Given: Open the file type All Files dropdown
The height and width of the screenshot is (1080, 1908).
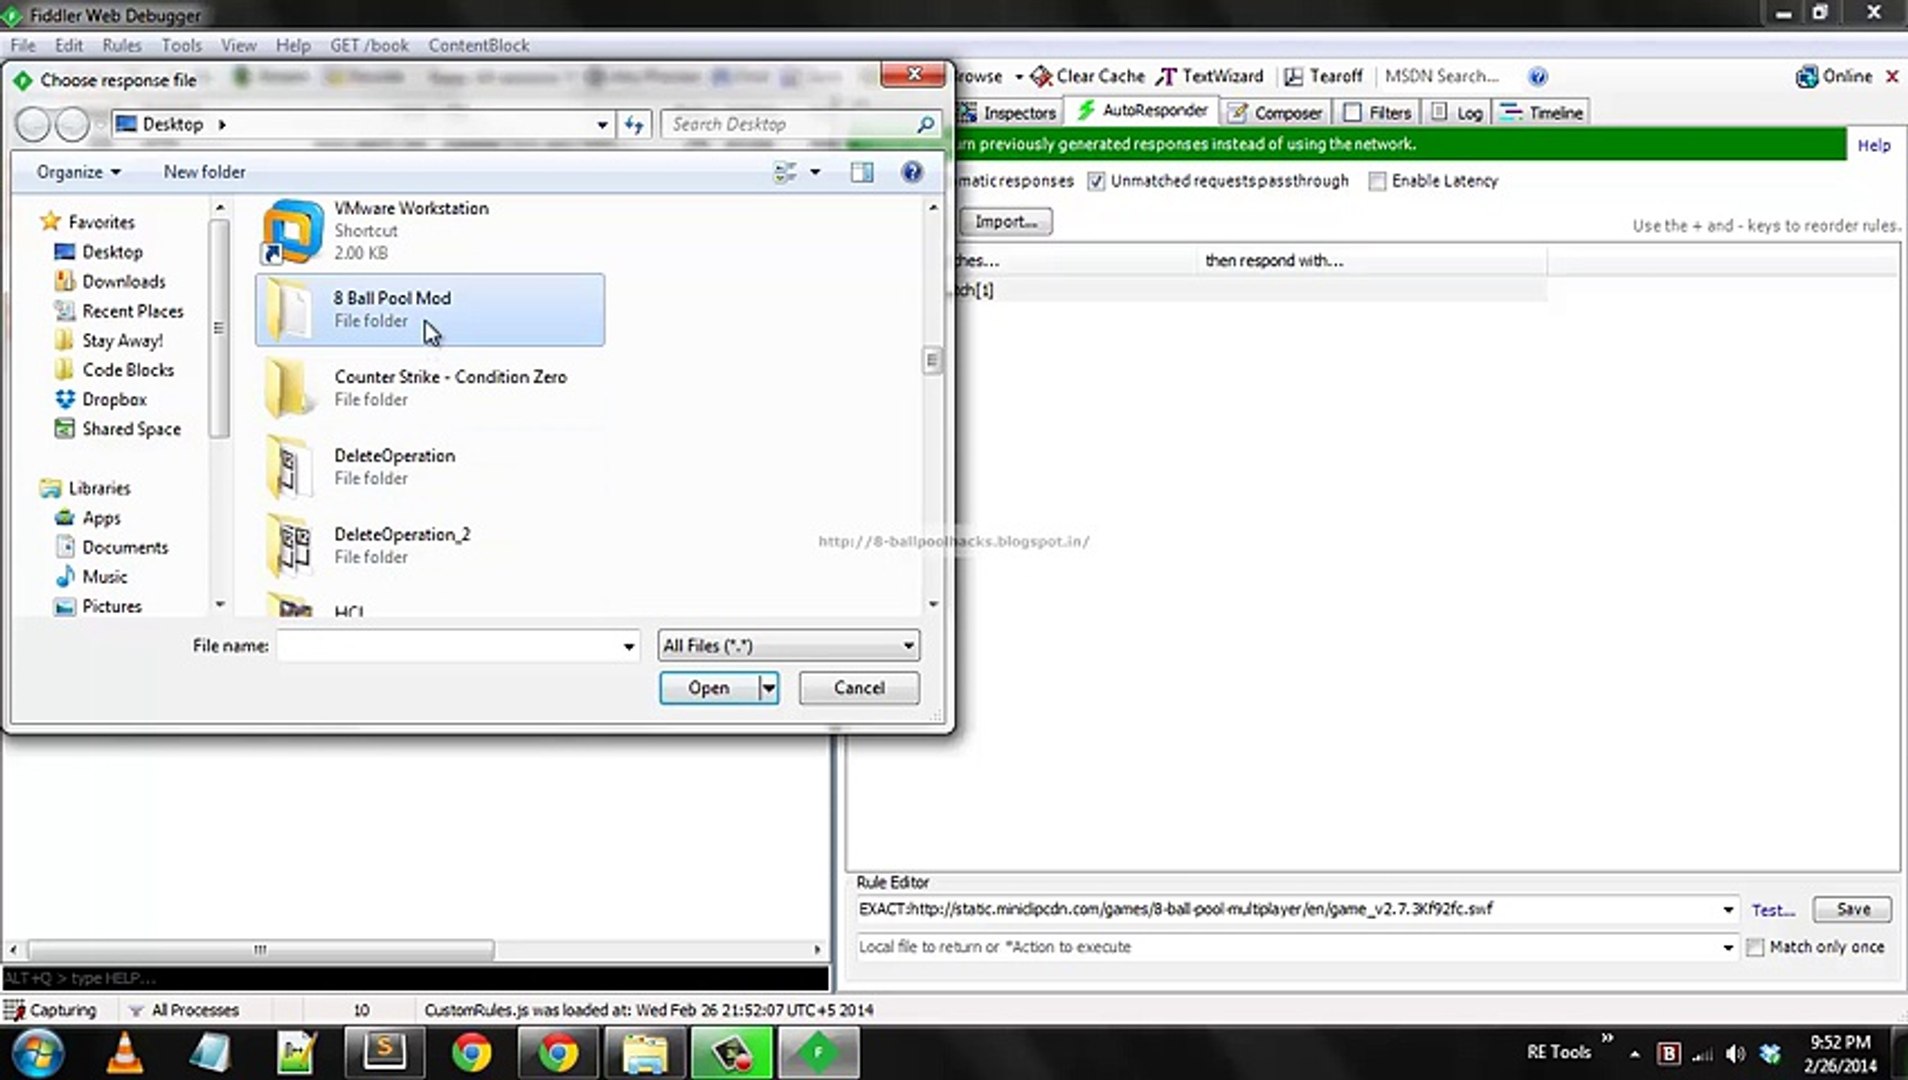Looking at the screenshot, I should 788,646.
